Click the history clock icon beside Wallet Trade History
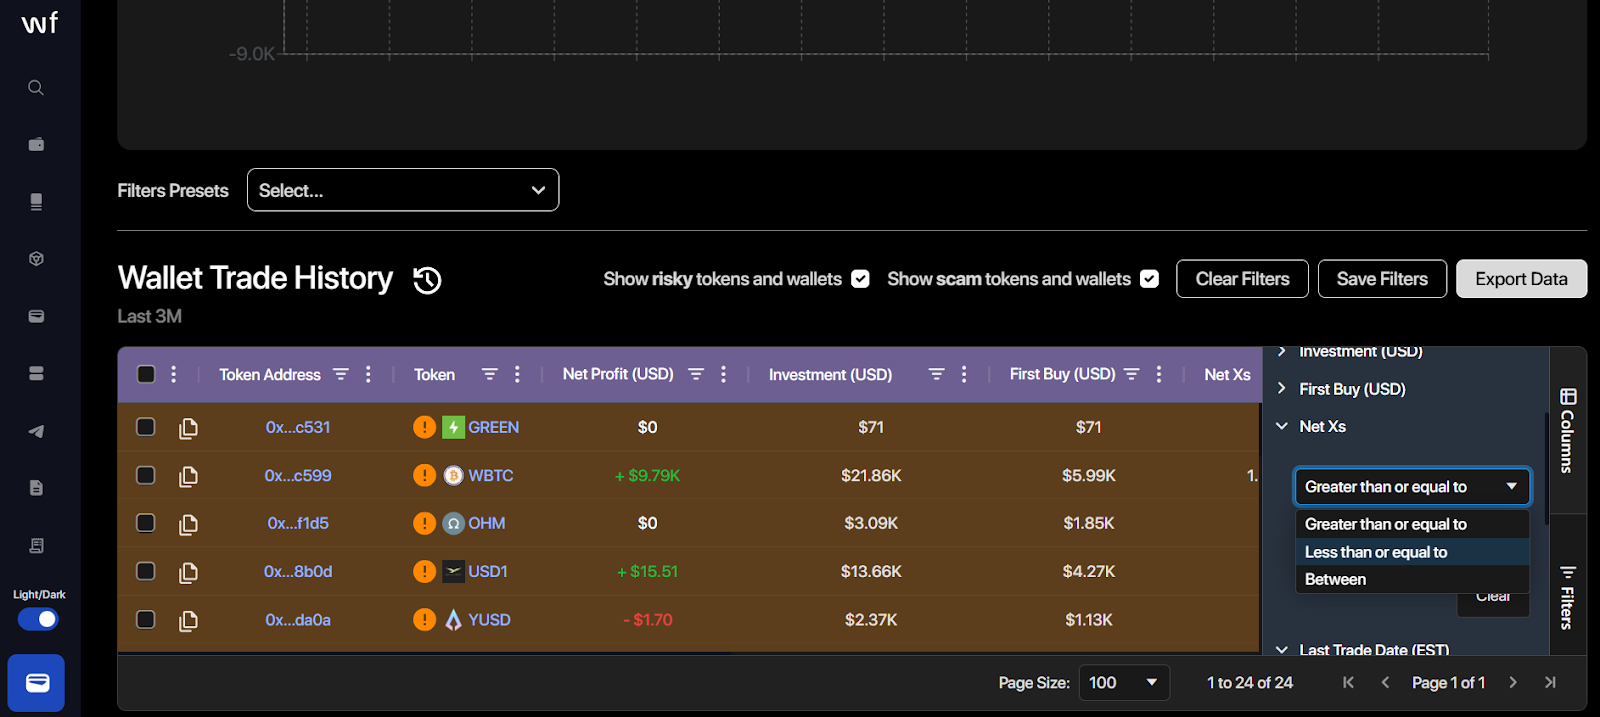 point(427,280)
